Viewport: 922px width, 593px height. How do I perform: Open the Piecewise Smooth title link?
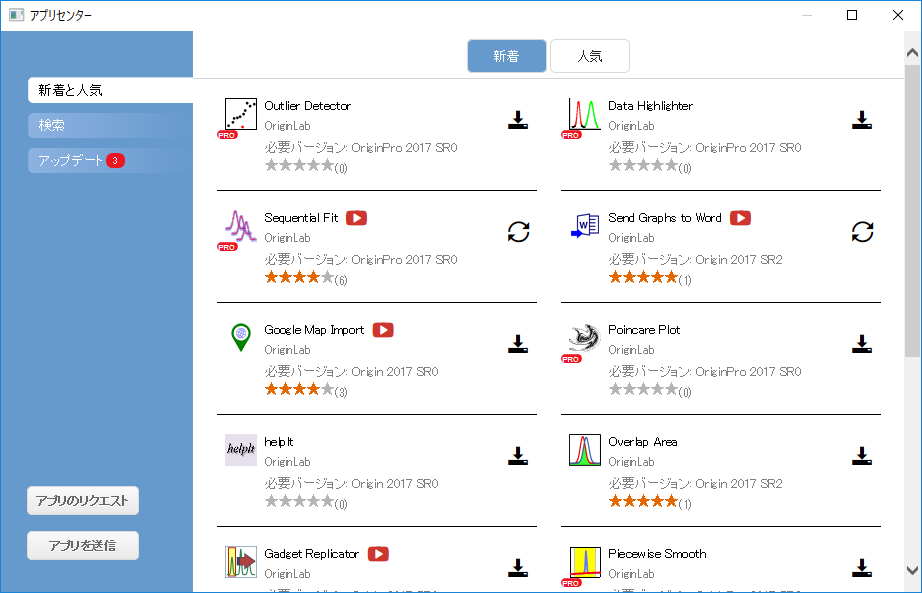(657, 554)
